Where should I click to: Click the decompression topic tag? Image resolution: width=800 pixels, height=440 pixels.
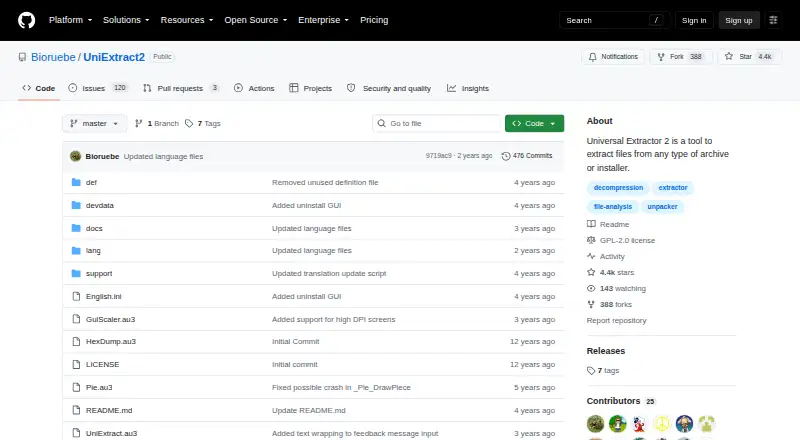coord(618,188)
